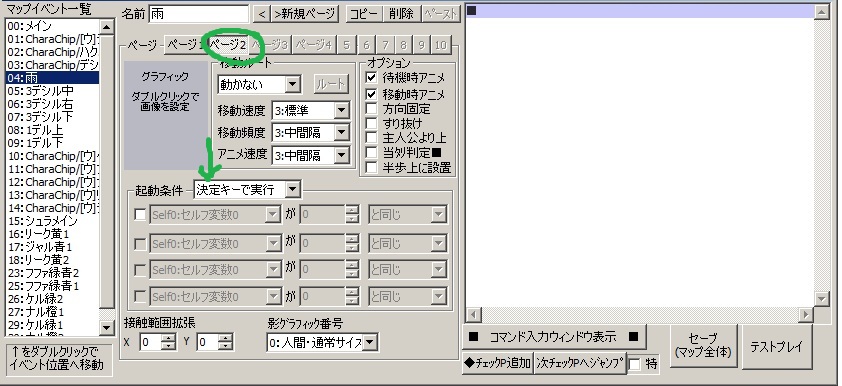This screenshot has width=842, height=386.
Task: Click the コピー button
Action: click(365, 14)
